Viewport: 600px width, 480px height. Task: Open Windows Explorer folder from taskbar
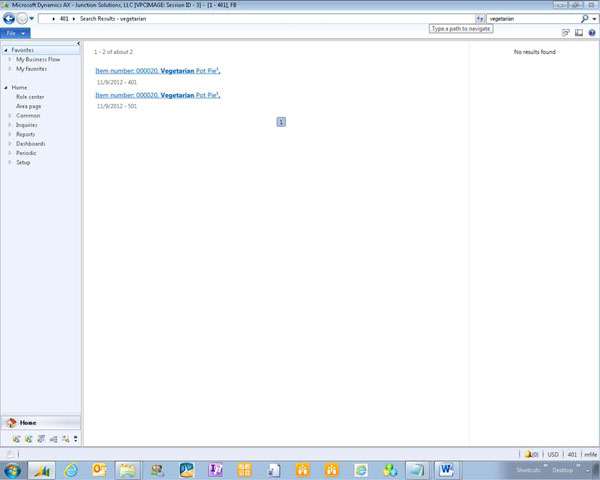pos(128,470)
